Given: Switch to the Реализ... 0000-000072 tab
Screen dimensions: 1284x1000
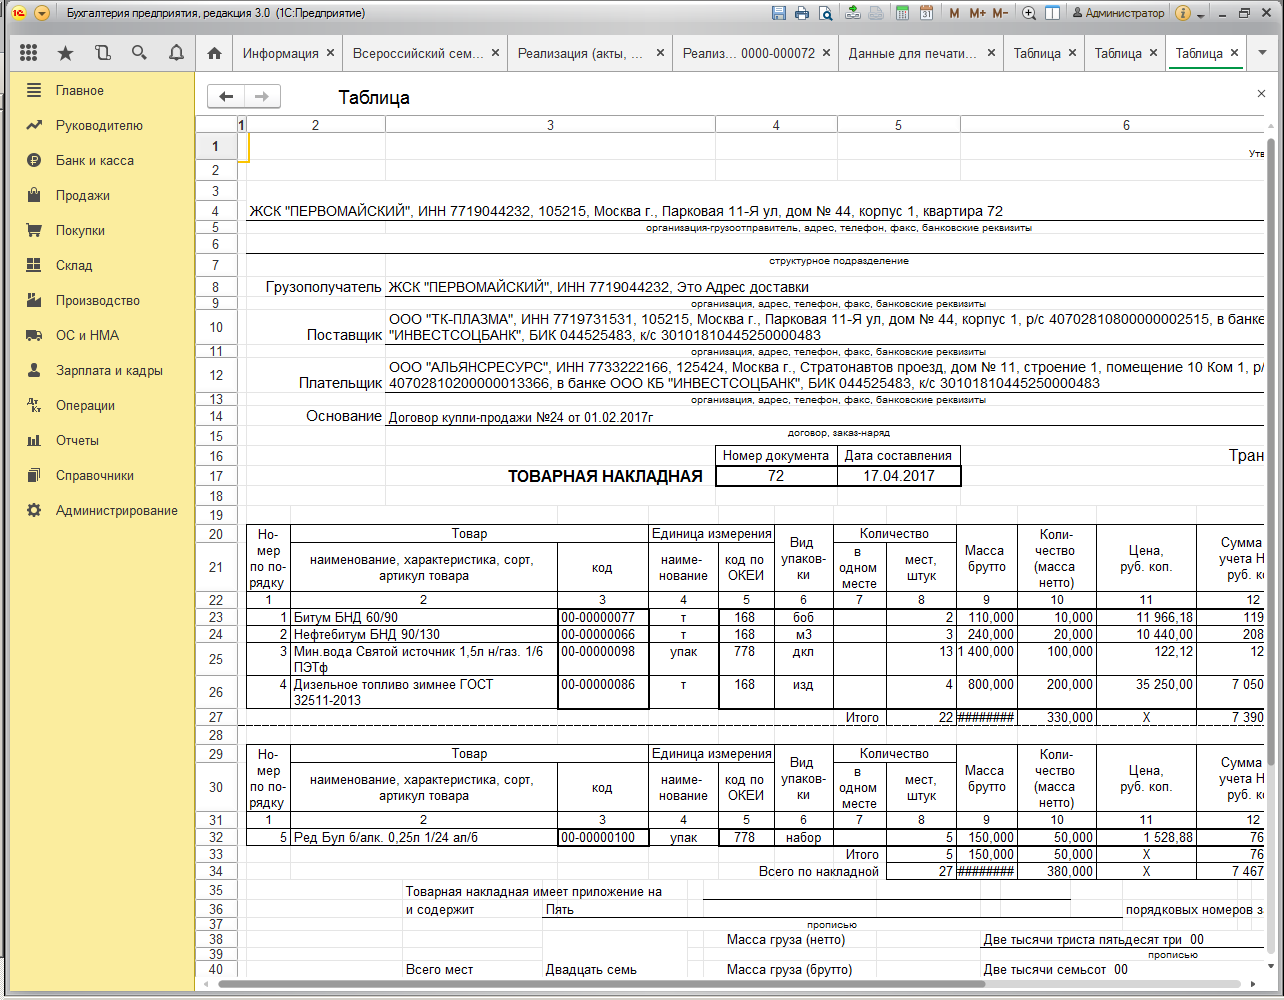Looking at the screenshot, I should coord(749,53).
